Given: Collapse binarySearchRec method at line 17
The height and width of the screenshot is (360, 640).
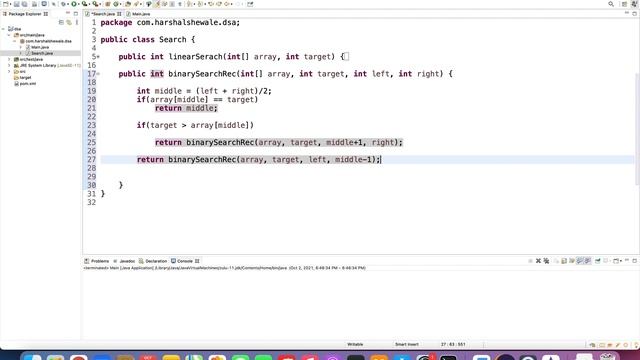Looking at the screenshot, I should [98, 74].
